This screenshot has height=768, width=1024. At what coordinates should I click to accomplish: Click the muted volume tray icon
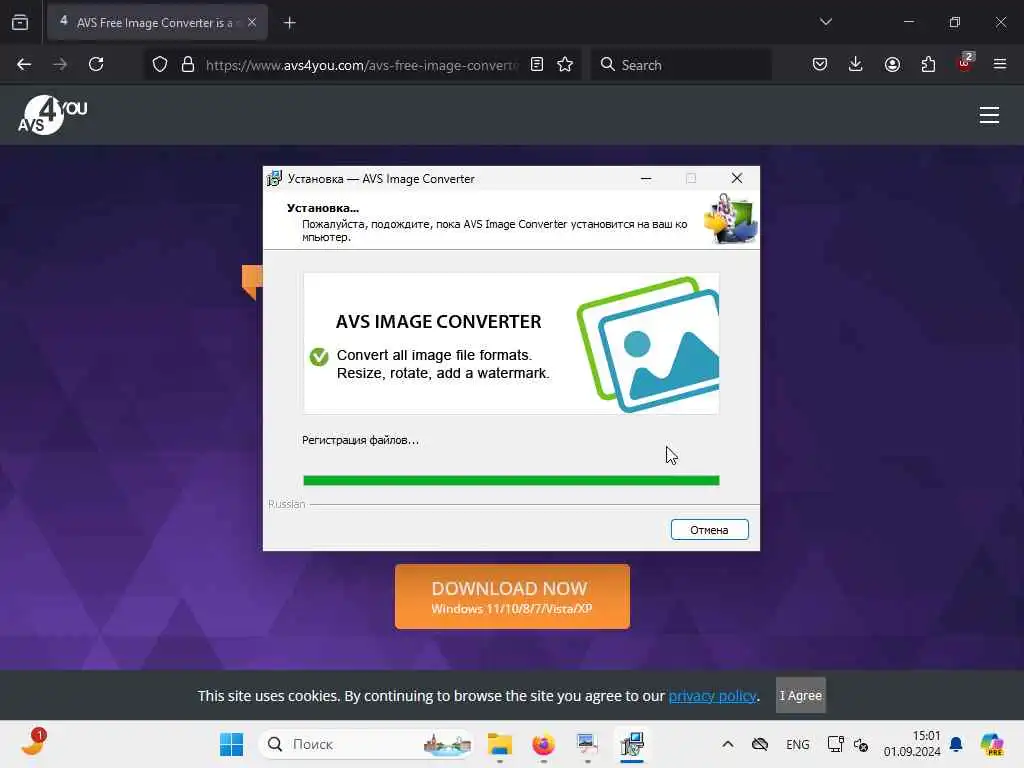tap(861, 744)
